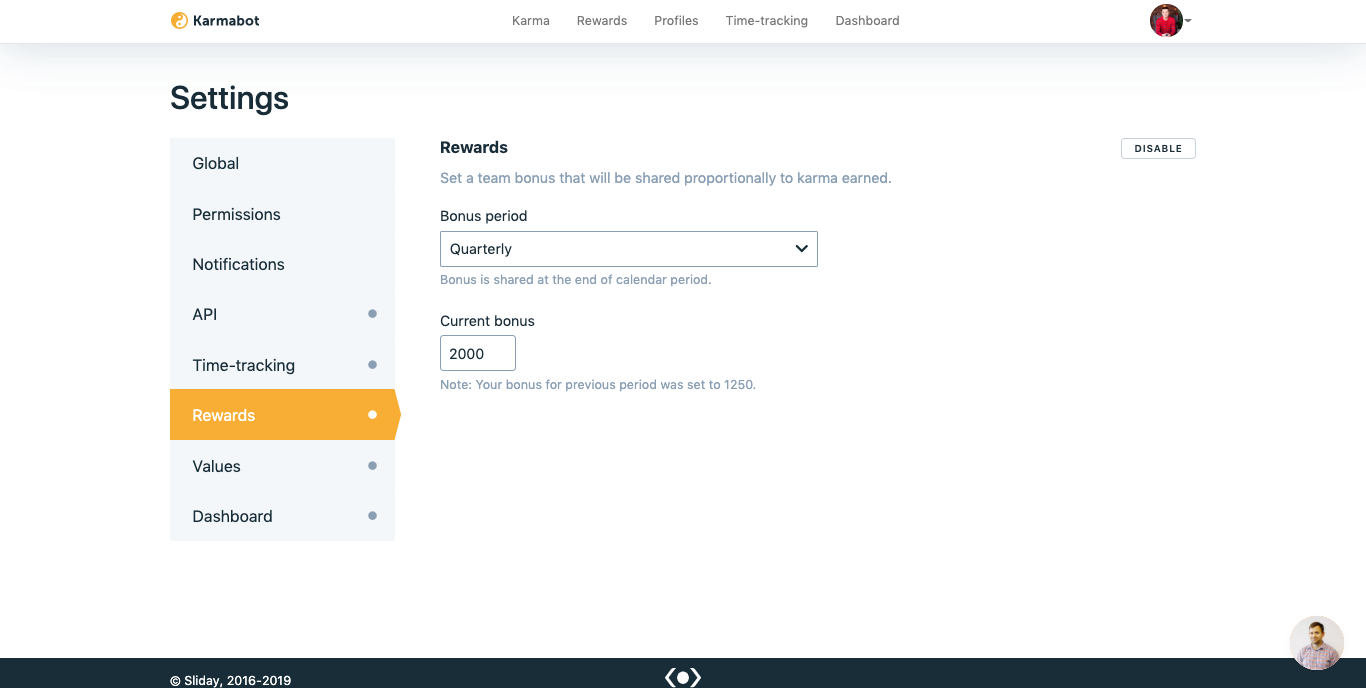Click the Settings page heading
This screenshot has height=688, width=1366.
[x=229, y=98]
